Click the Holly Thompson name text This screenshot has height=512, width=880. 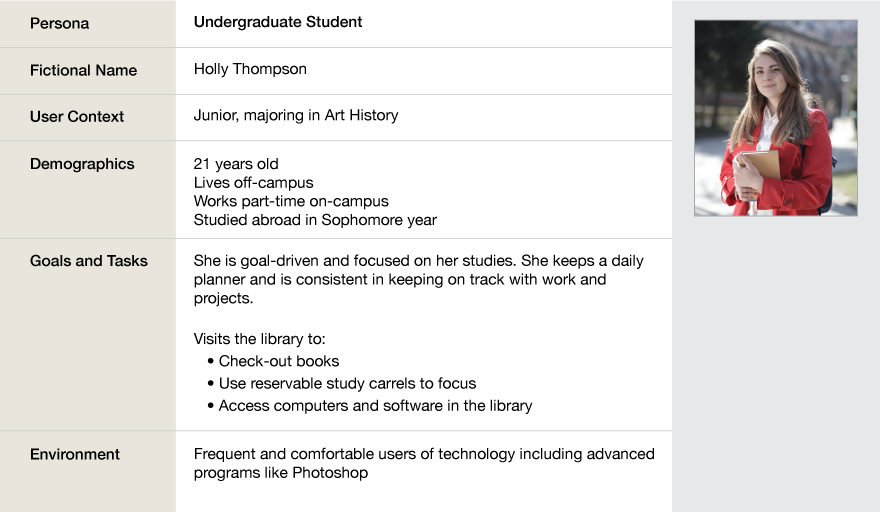pos(250,69)
